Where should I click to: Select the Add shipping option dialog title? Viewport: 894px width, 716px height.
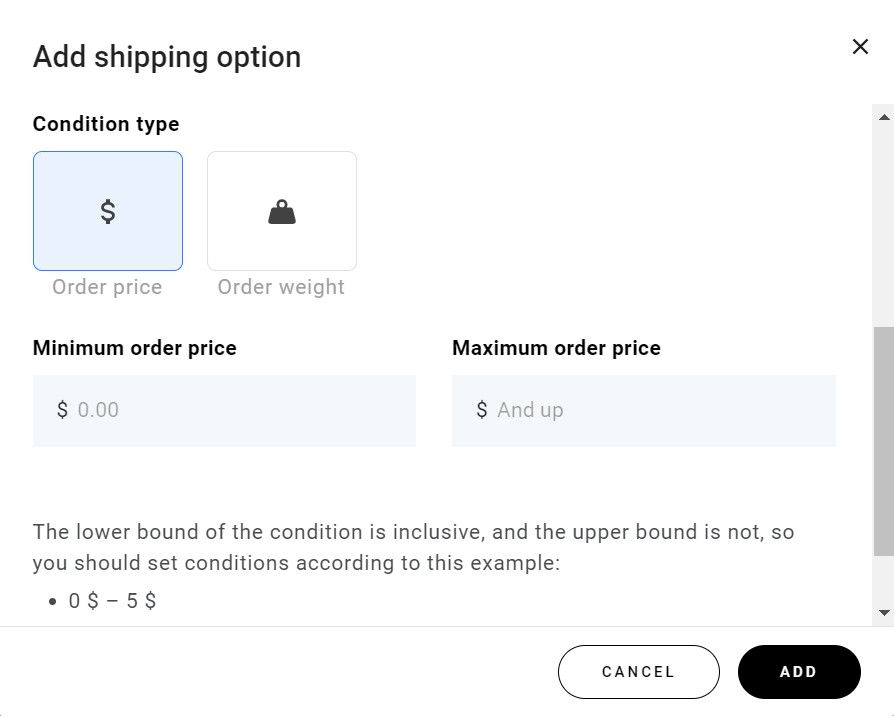(166, 57)
